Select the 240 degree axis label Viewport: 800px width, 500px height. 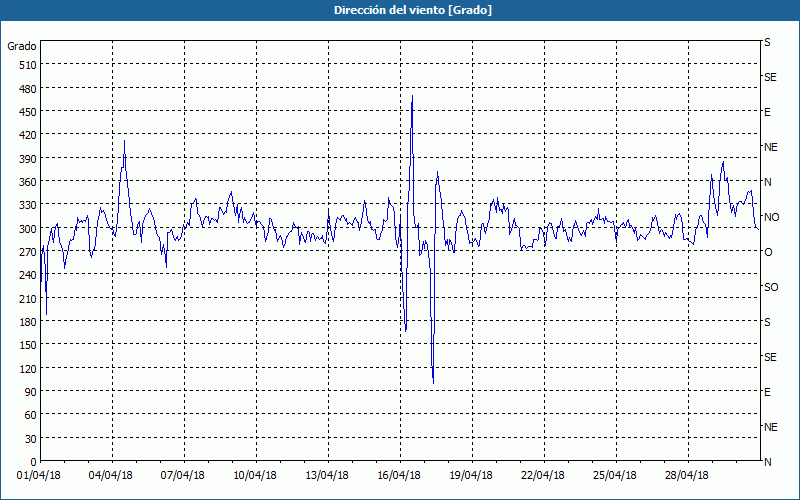tap(28, 276)
